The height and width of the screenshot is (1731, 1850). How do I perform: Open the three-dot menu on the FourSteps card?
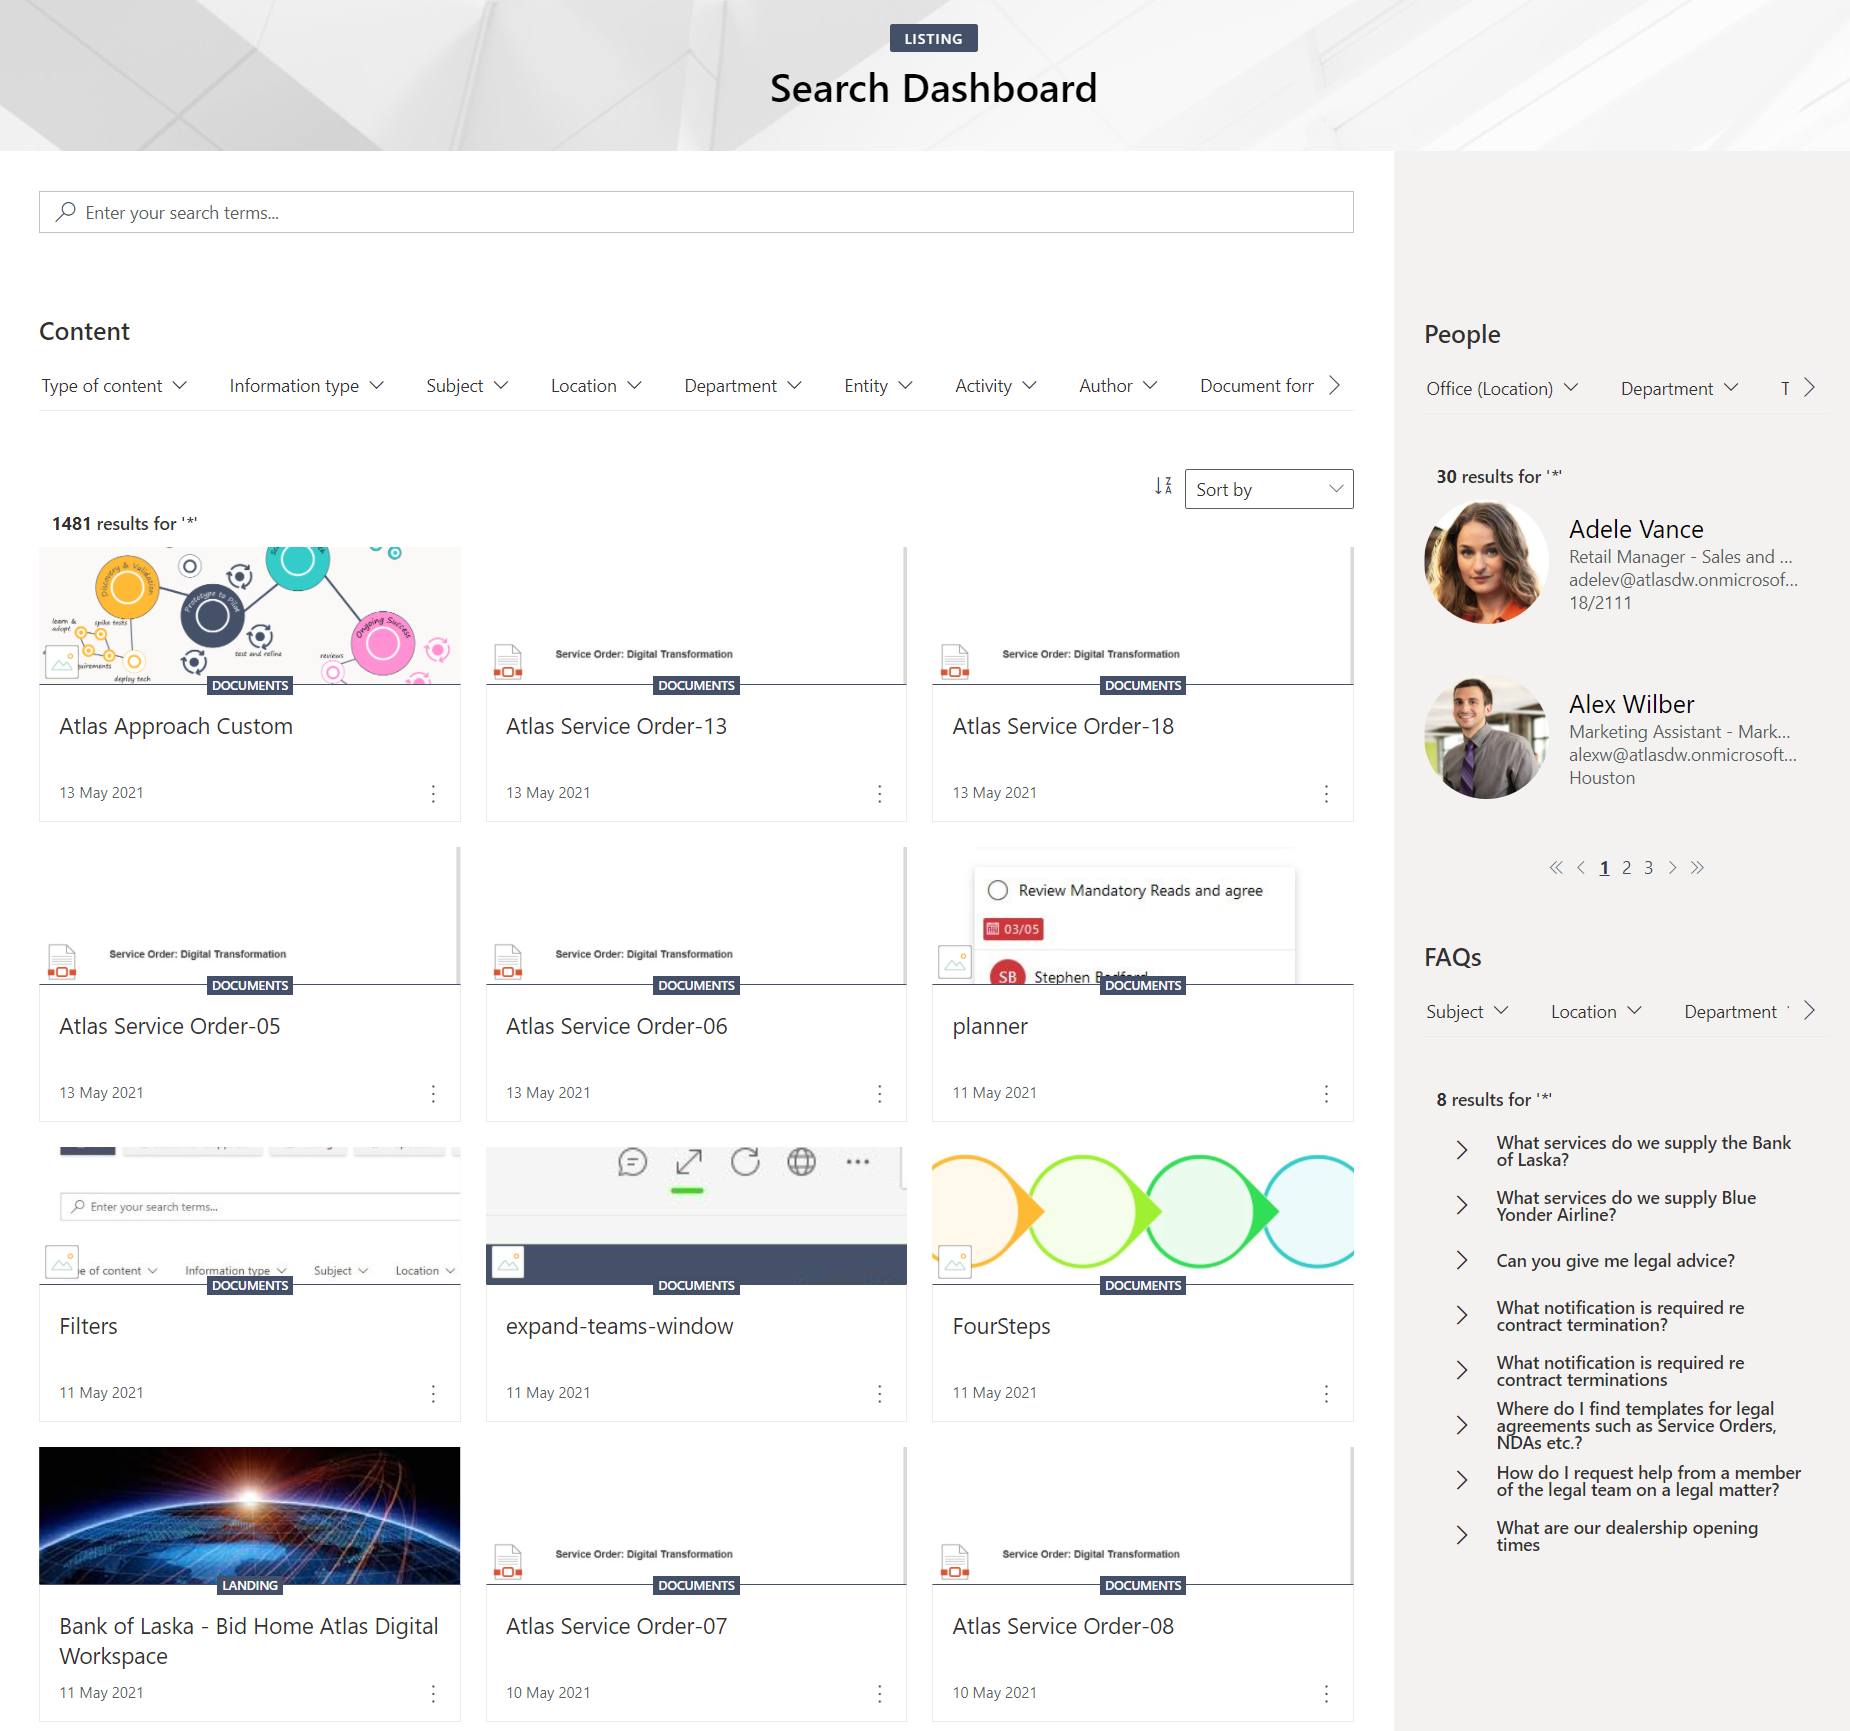pos(1326,1394)
